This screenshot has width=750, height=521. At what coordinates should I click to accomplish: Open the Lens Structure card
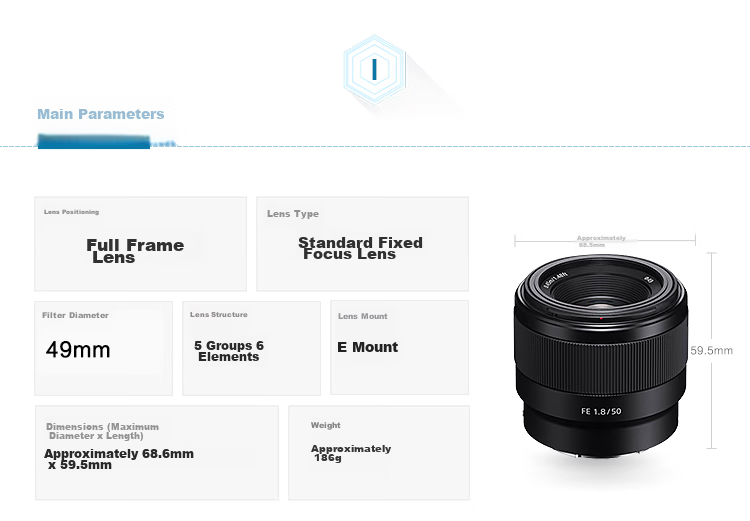[x=252, y=348]
